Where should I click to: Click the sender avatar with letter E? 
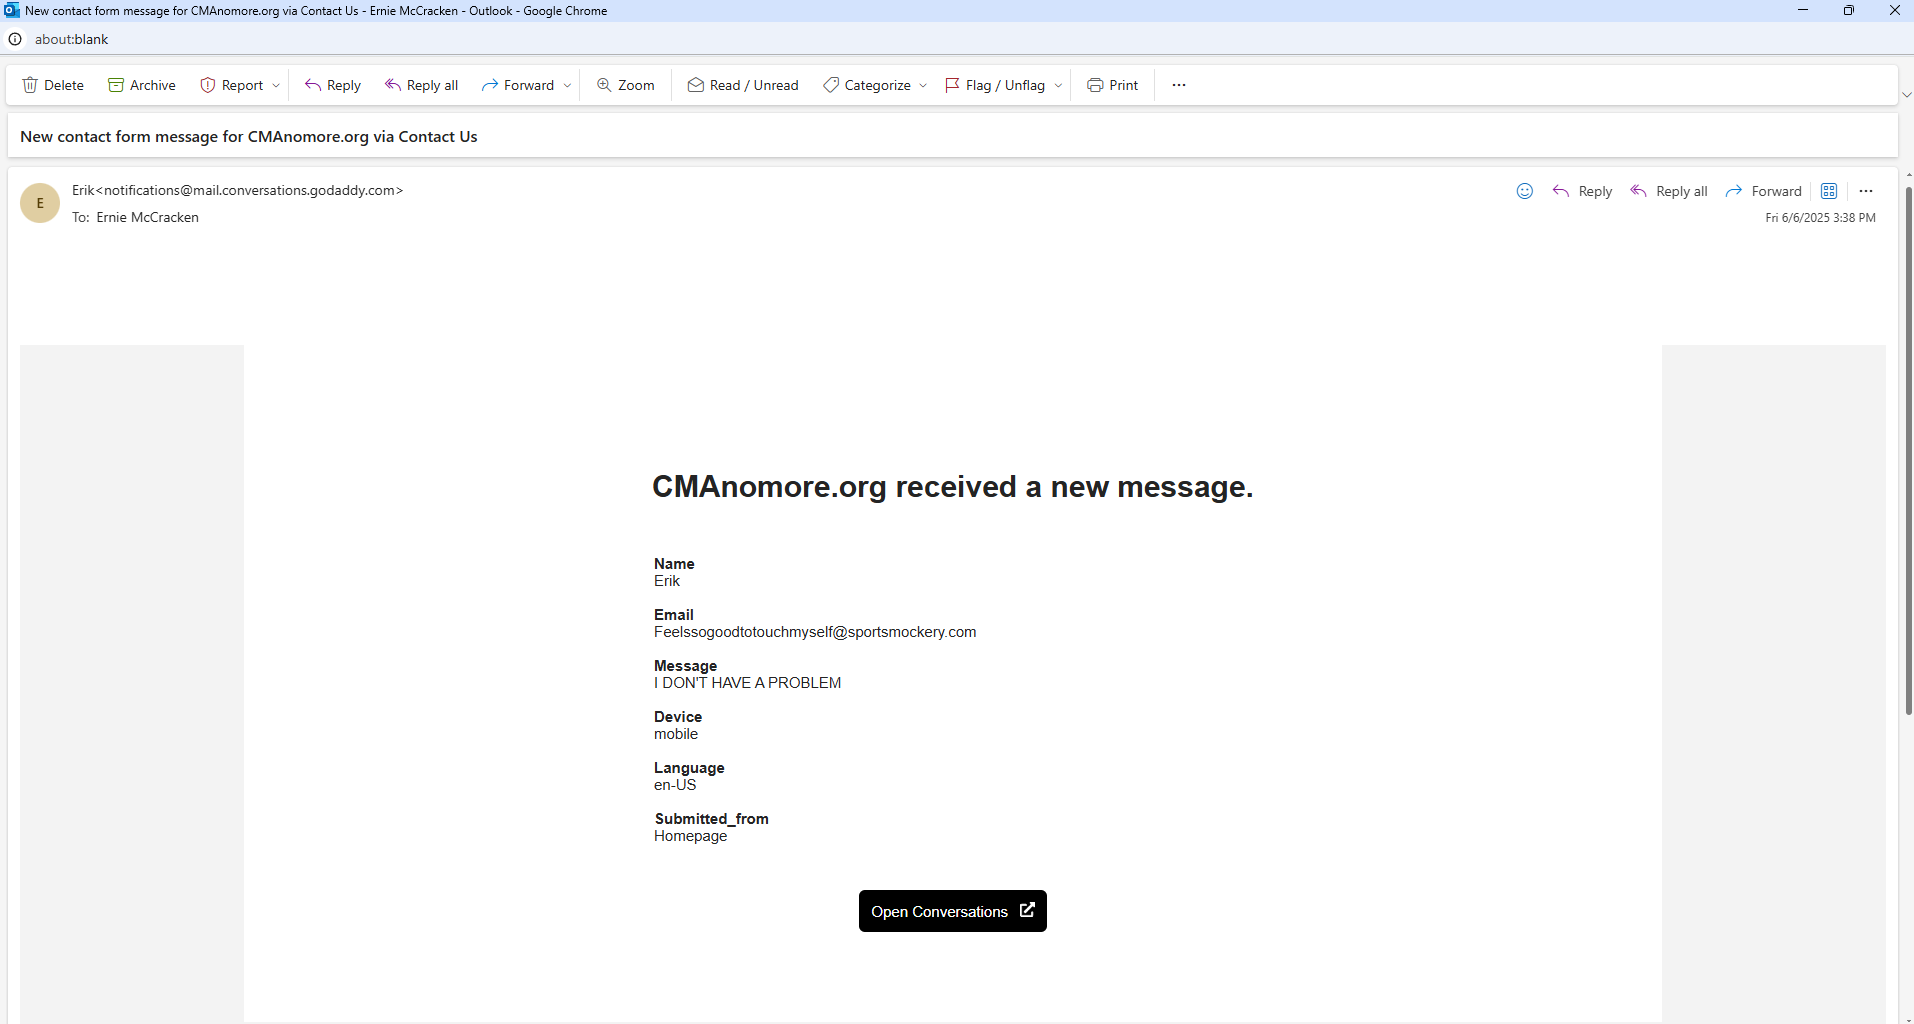pos(40,203)
